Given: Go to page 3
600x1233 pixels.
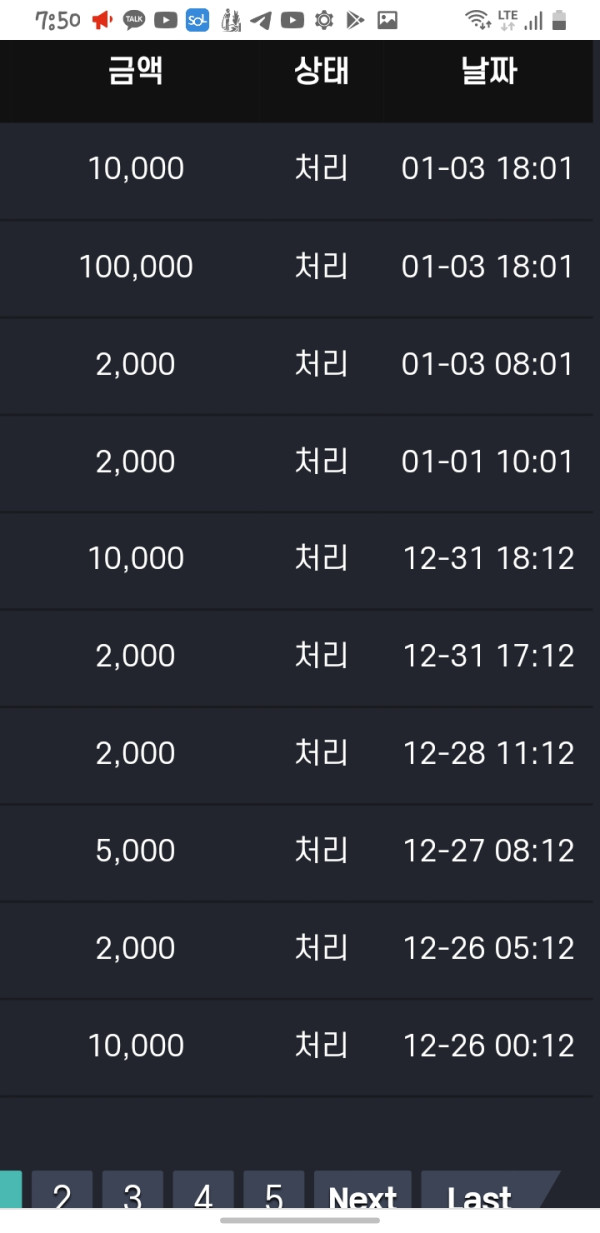Looking at the screenshot, I should click(132, 1193).
